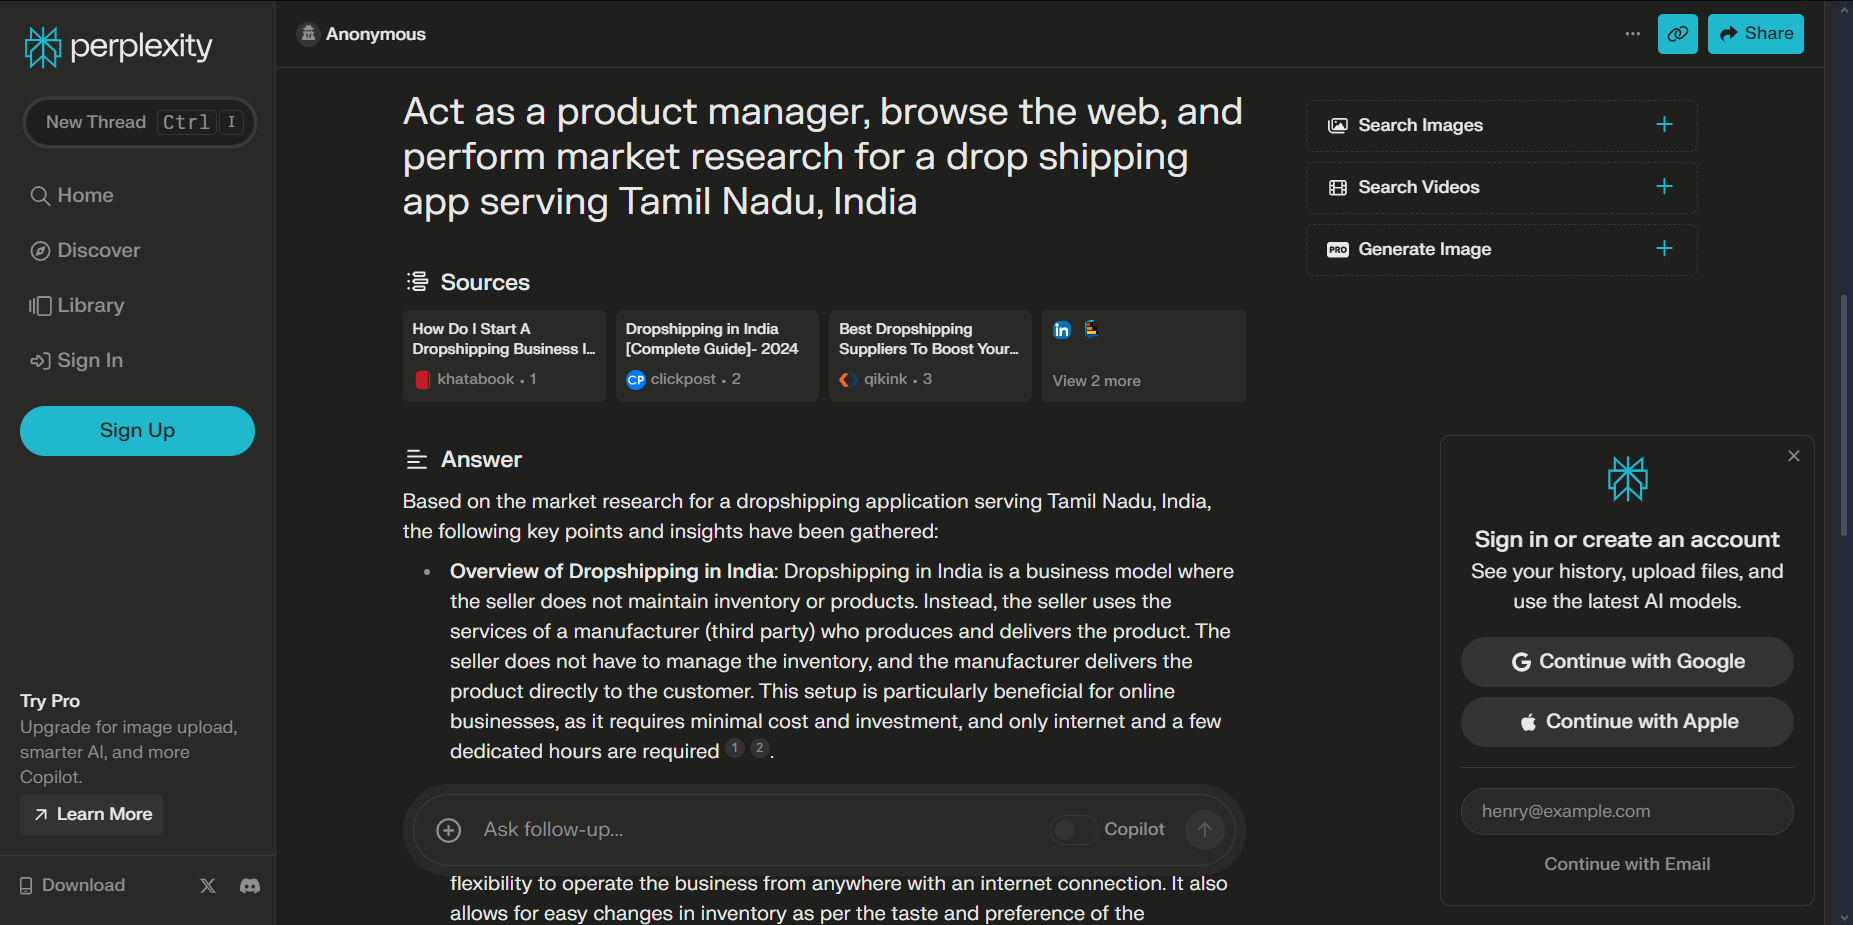Image resolution: width=1853 pixels, height=925 pixels.
Task: Continue with Google
Action: click(x=1627, y=662)
